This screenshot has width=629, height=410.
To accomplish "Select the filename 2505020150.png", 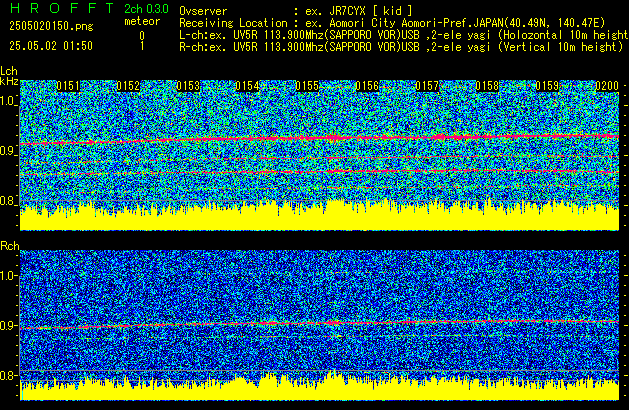I will (x=51, y=26).
